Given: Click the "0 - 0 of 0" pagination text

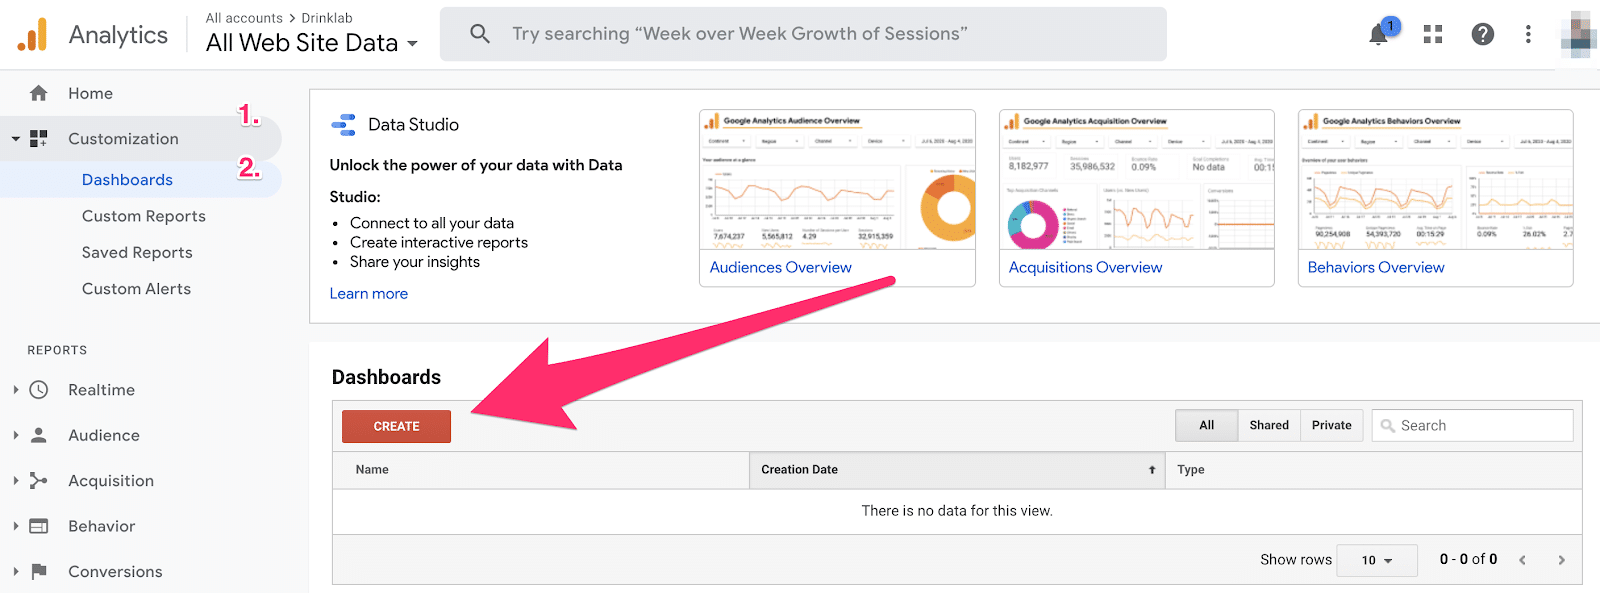Looking at the screenshot, I should pos(1468,560).
